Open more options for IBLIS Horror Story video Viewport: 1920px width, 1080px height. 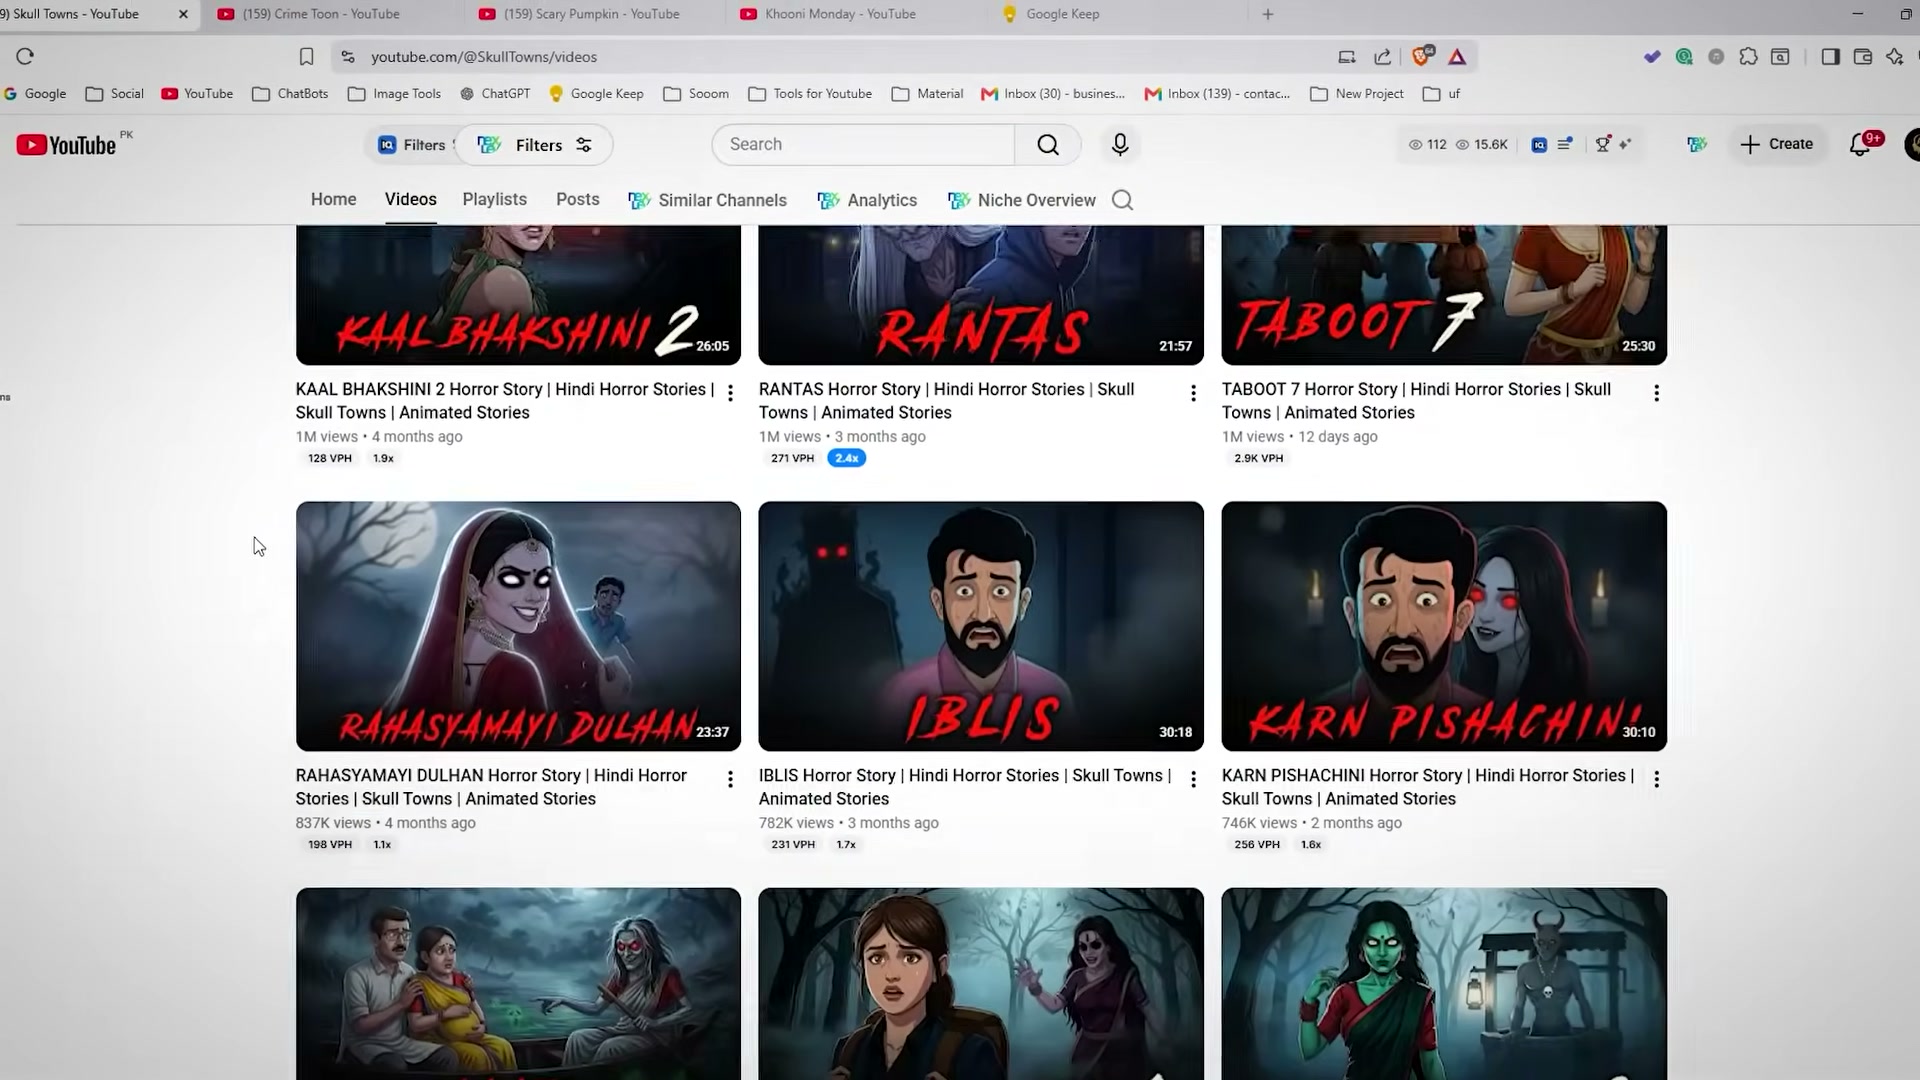coord(1193,779)
